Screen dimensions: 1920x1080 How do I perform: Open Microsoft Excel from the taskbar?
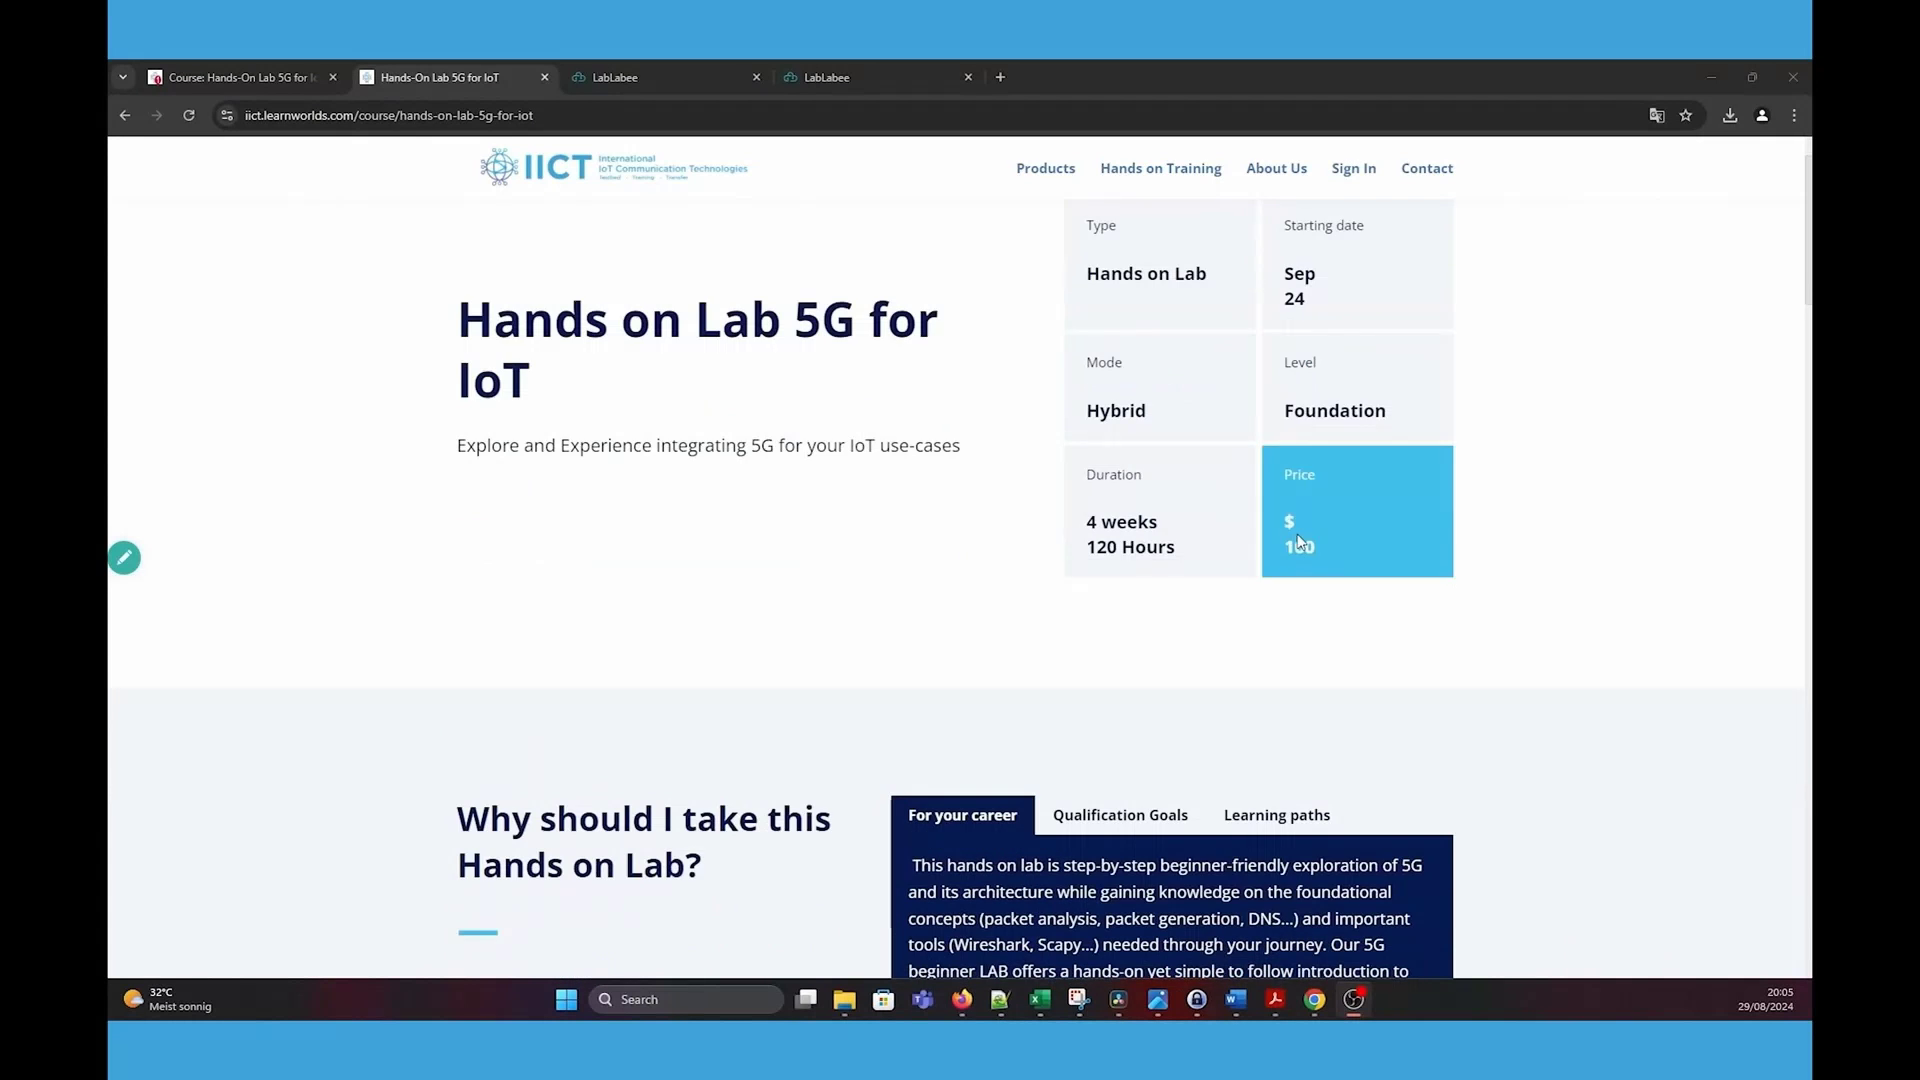coord(1040,1000)
